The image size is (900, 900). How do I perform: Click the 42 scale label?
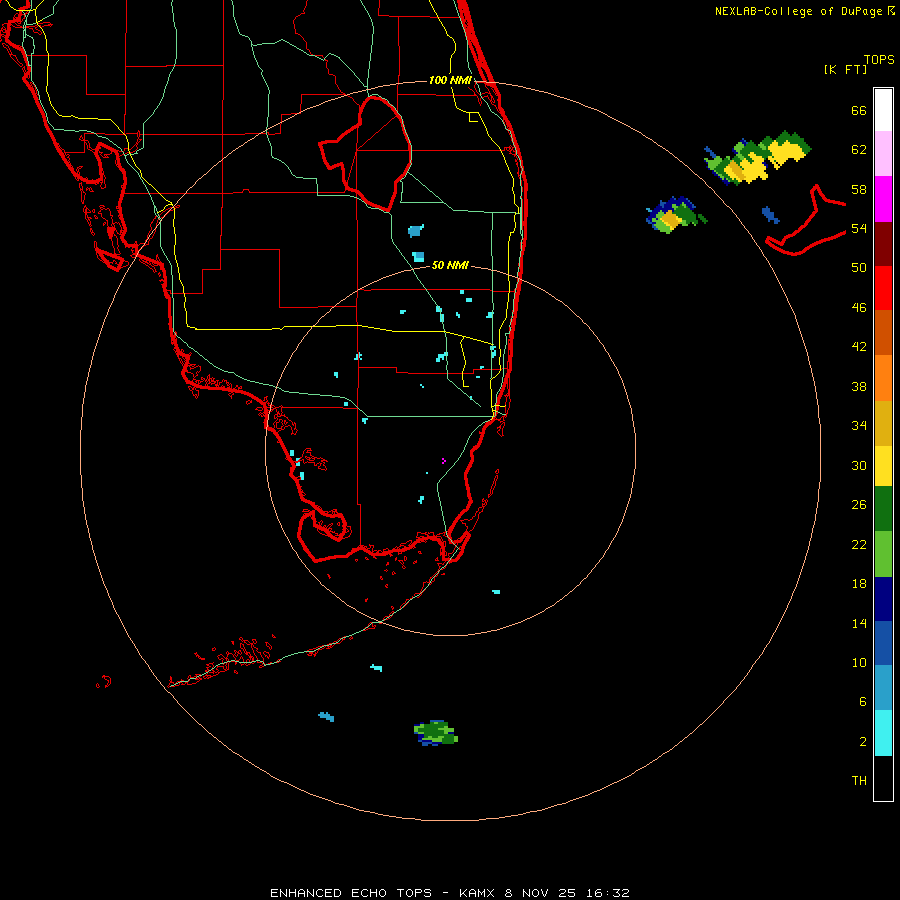[x=859, y=347]
